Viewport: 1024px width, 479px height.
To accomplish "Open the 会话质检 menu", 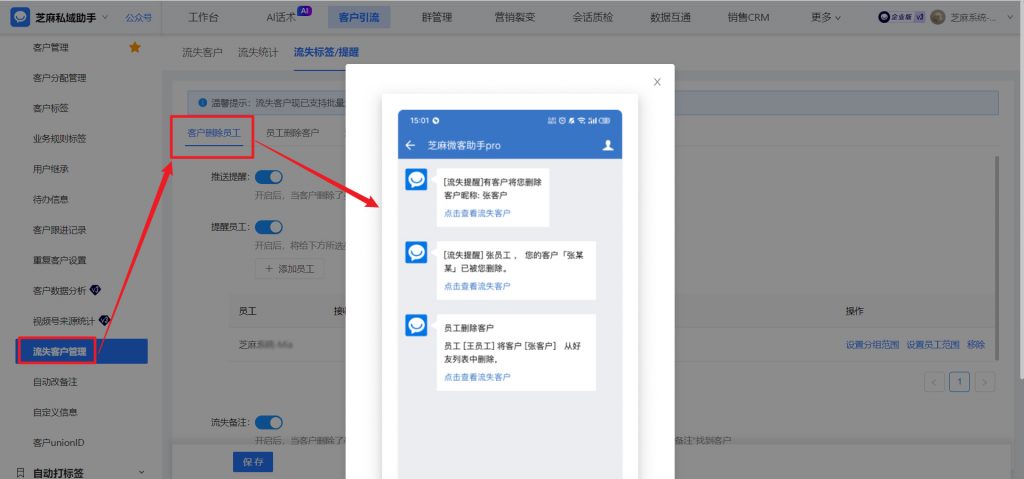I will click(592, 18).
